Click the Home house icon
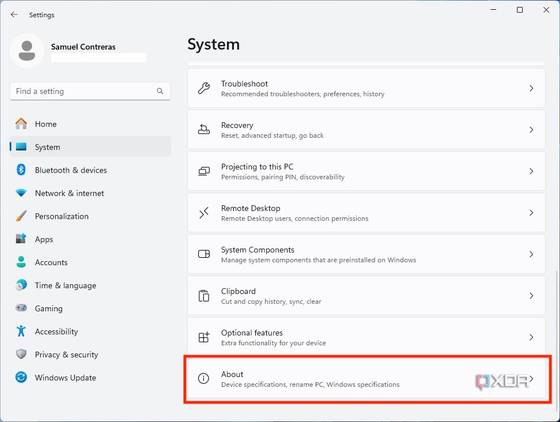This screenshot has width=560, height=422. coord(21,124)
